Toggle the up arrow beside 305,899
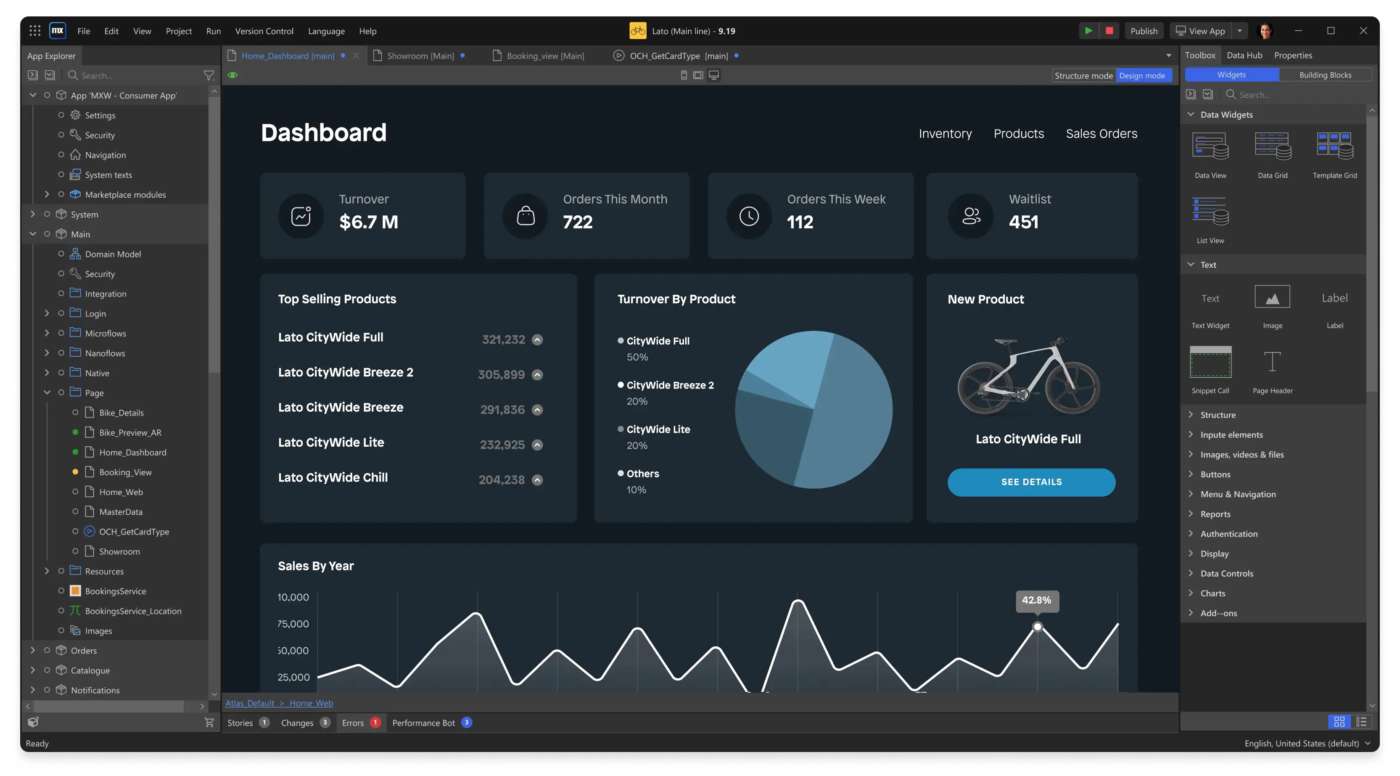 (x=537, y=375)
